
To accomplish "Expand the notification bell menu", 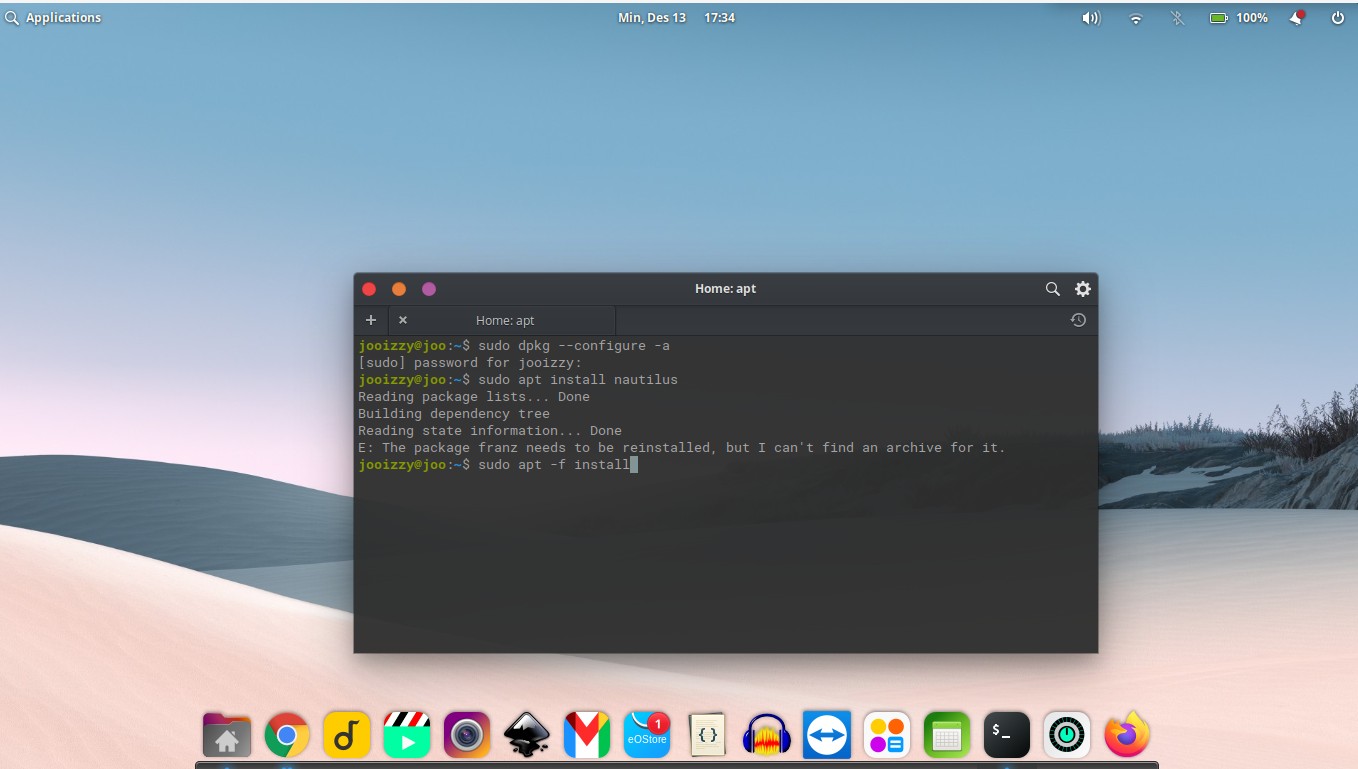I will tap(1297, 17).
